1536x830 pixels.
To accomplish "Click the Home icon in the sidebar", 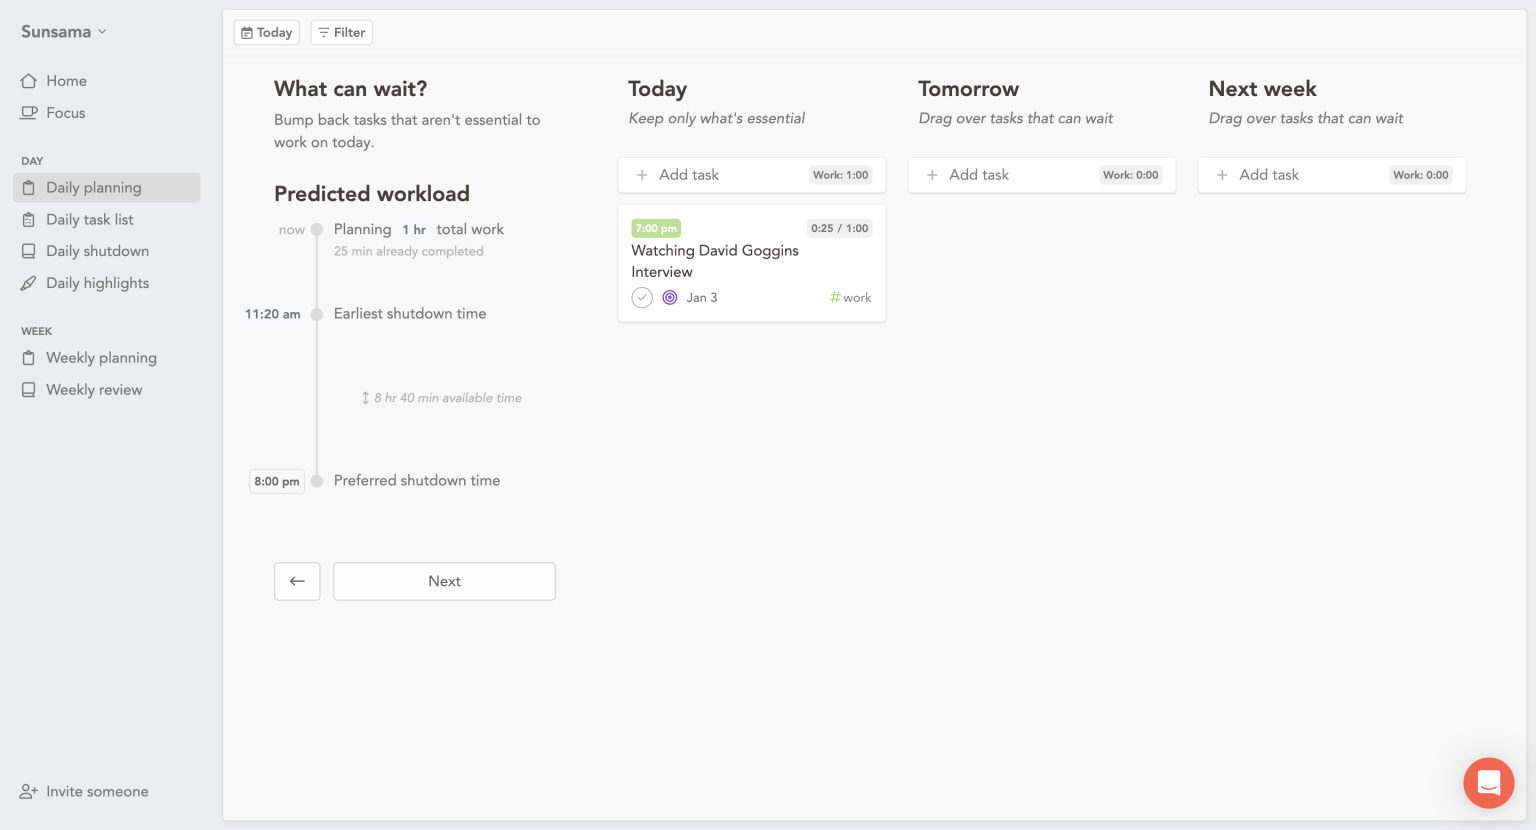I will coord(29,81).
